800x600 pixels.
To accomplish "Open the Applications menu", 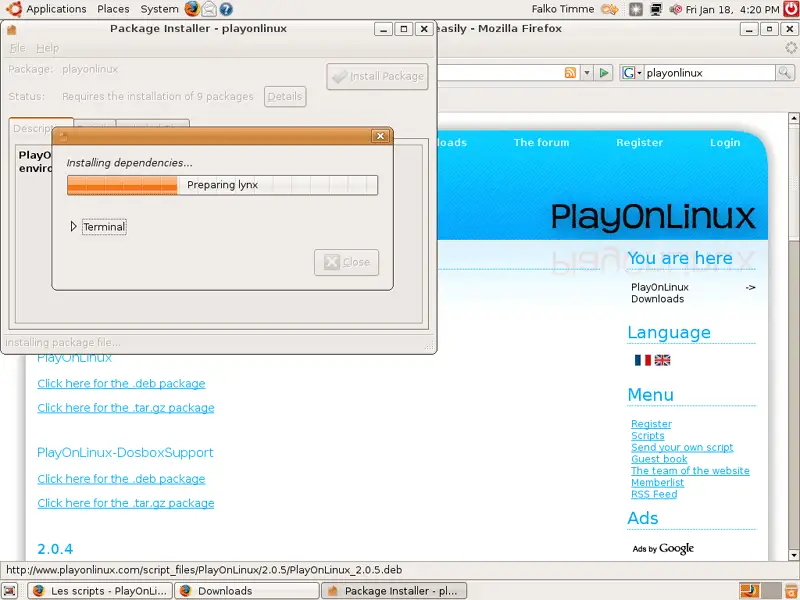I will [x=56, y=9].
